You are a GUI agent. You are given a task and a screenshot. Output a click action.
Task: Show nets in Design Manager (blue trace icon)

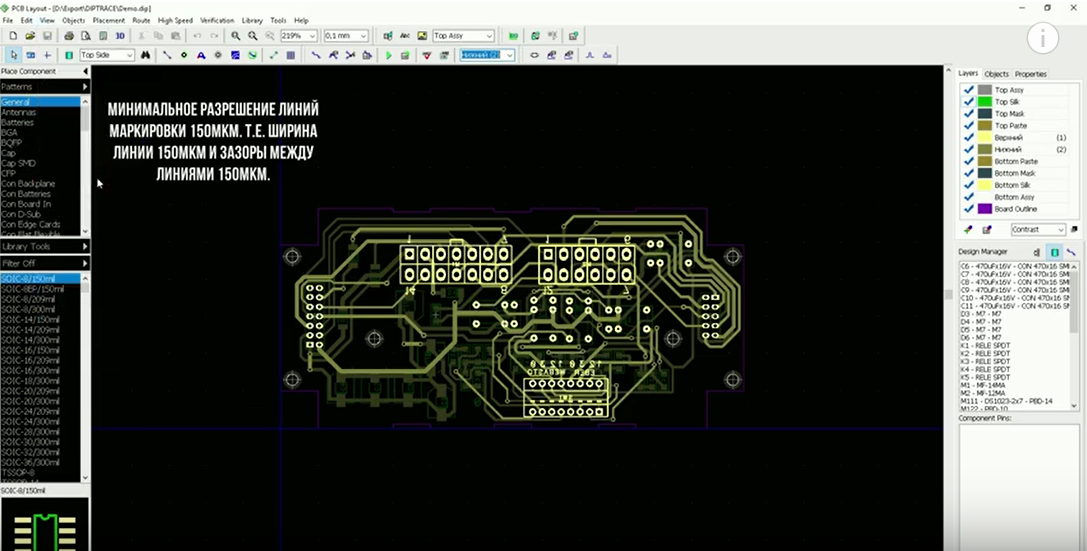[1071, 252]
